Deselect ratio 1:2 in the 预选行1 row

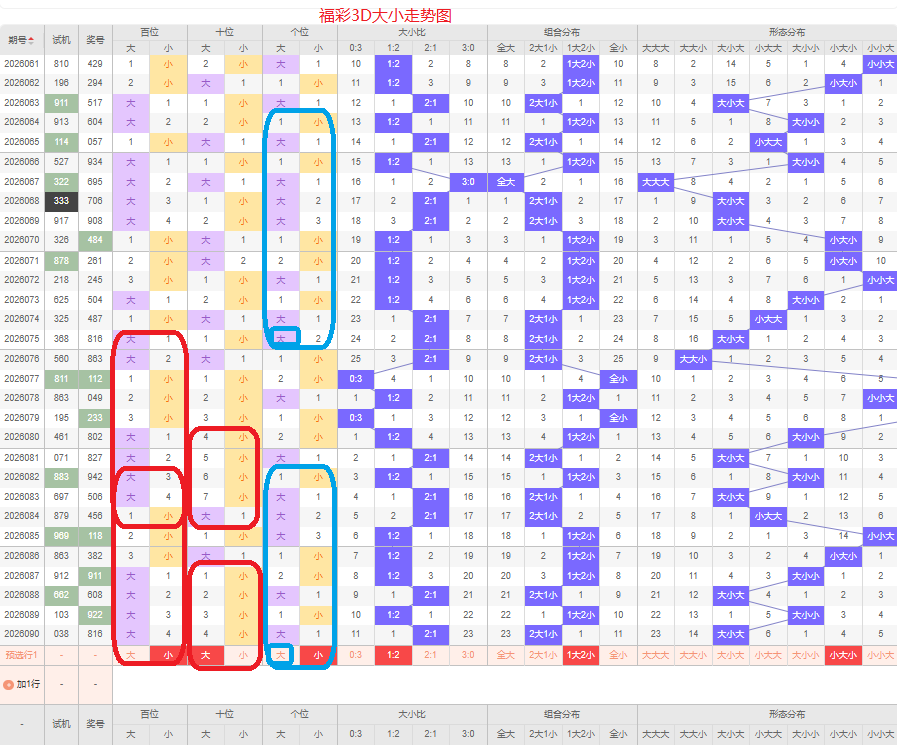(x=393, y=655)
